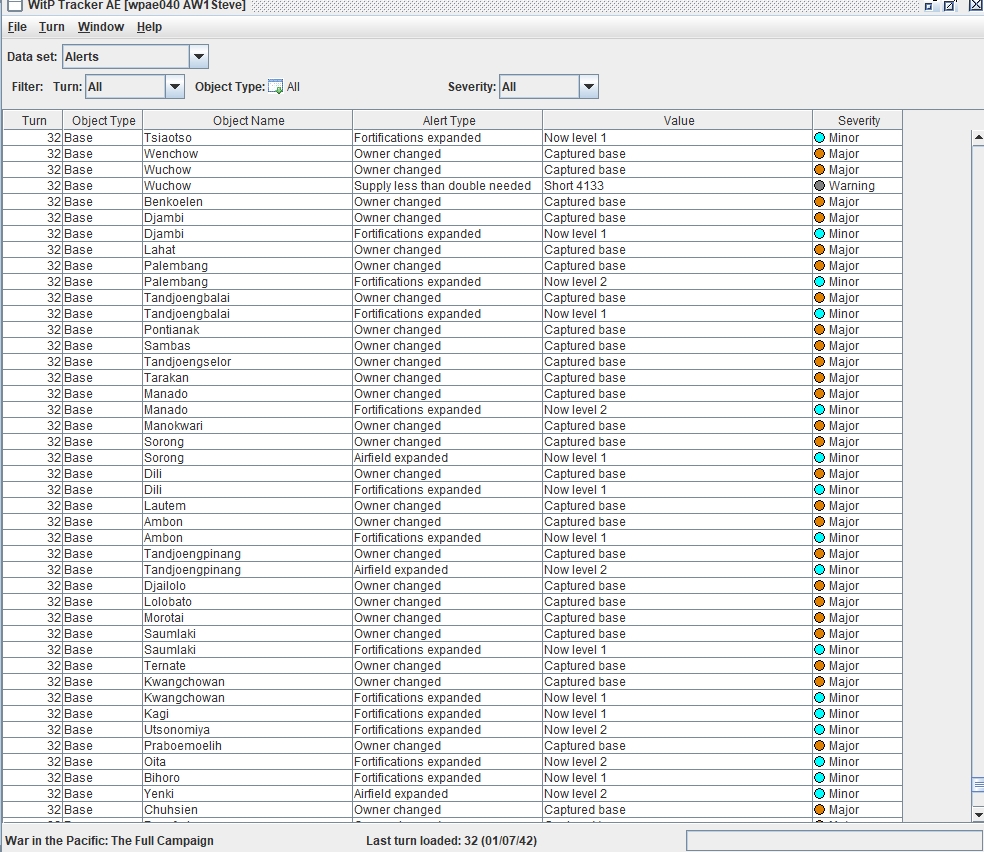Click the Major severity dot for Chuhsien
This screenshot has width=984, height=852.
click(x=820, y=810)
